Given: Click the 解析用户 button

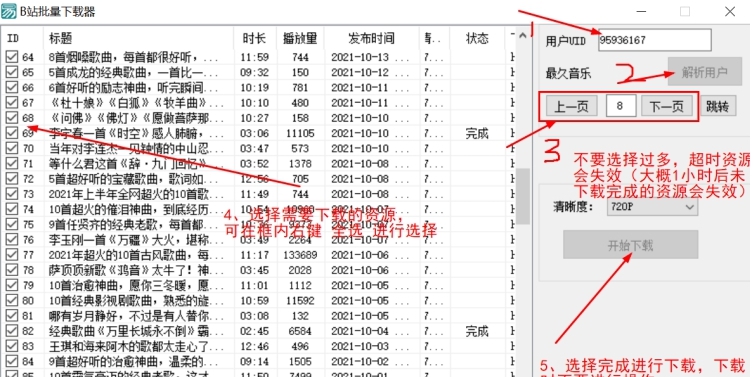Looking at the screenshot, I should [704, 73].
